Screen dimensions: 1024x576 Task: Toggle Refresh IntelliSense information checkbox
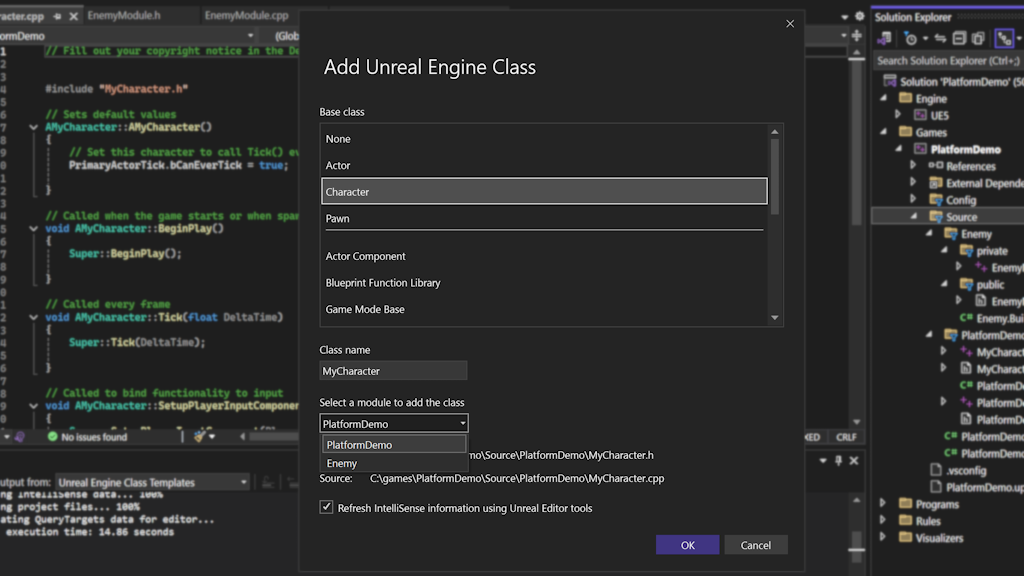point(326,508)
